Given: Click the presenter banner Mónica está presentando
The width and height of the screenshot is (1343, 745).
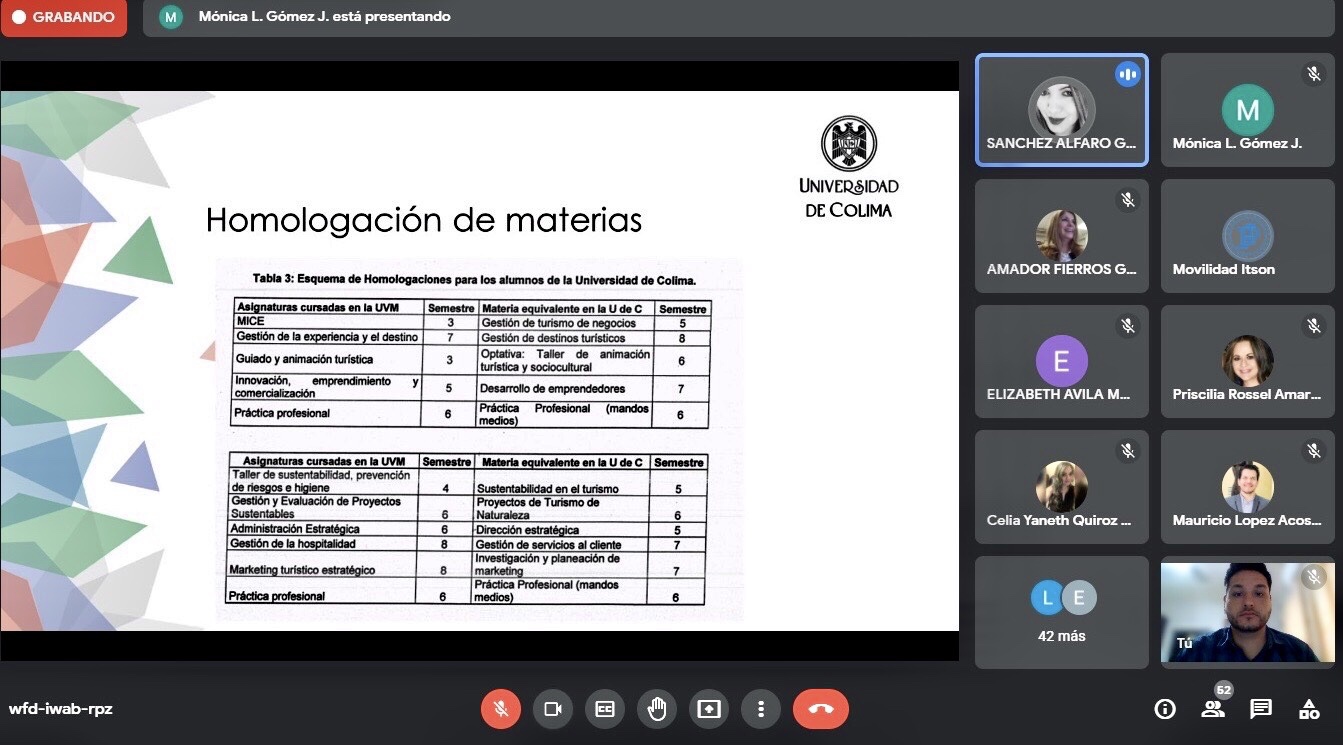Looking at the screenshot, I should tap(324, 17).
